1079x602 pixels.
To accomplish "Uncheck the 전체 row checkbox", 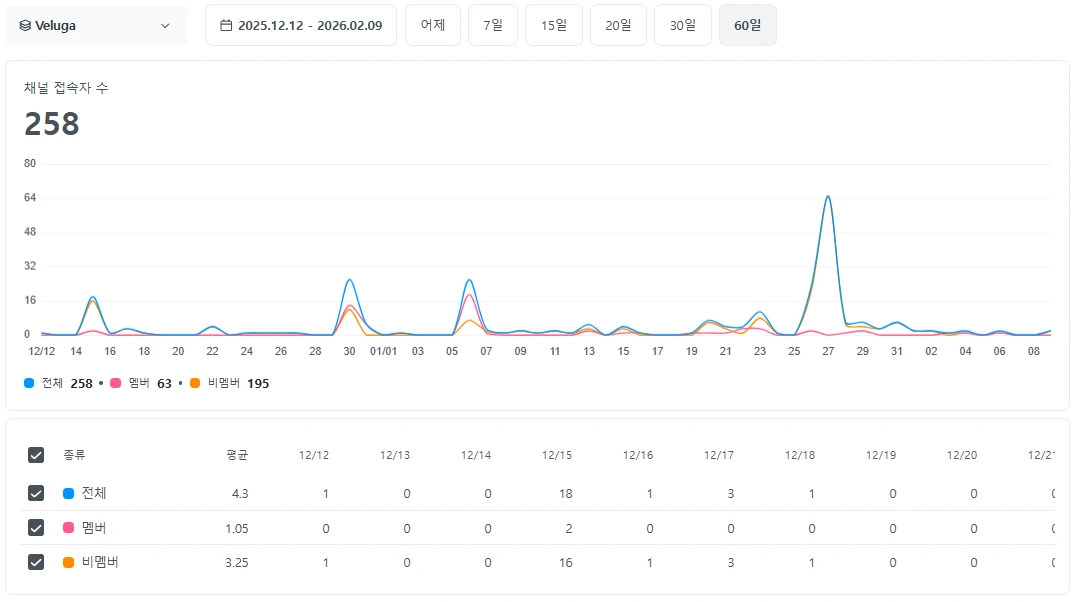I will pos(36,493).
